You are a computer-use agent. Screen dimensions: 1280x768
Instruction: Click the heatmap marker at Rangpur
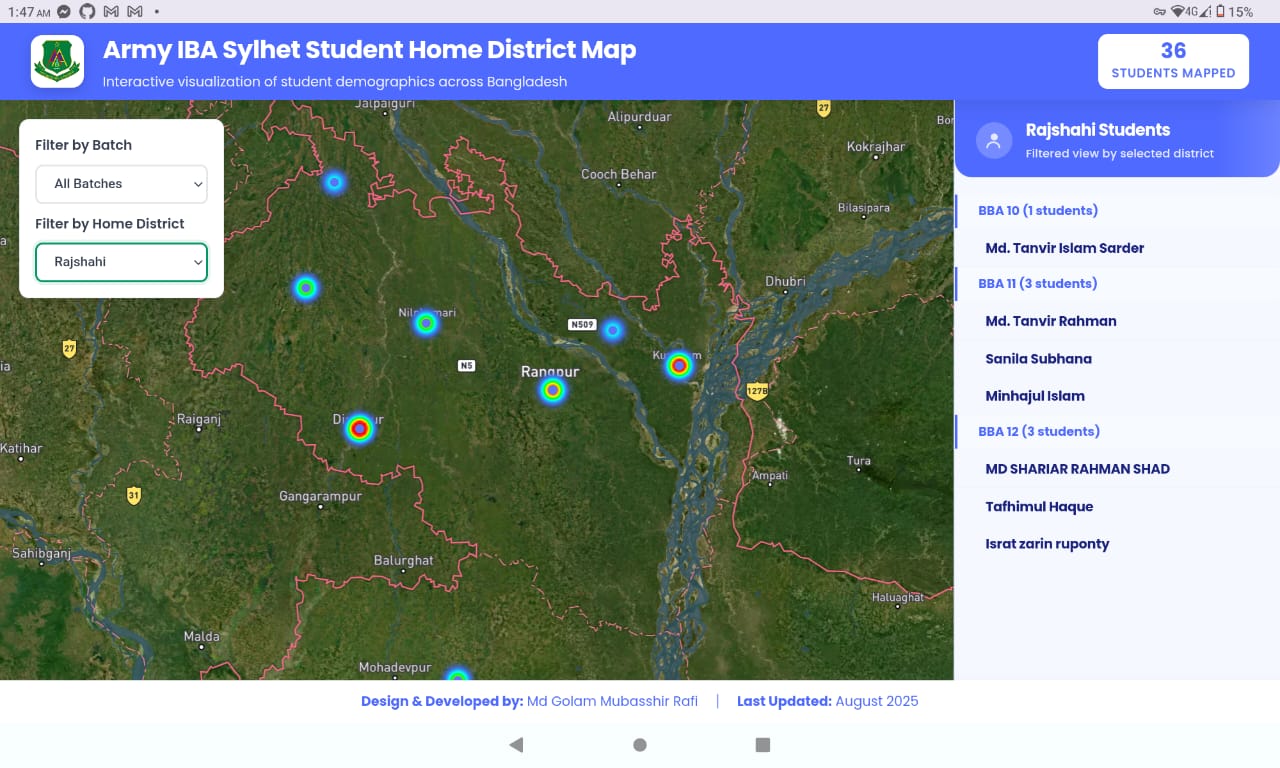552,390
